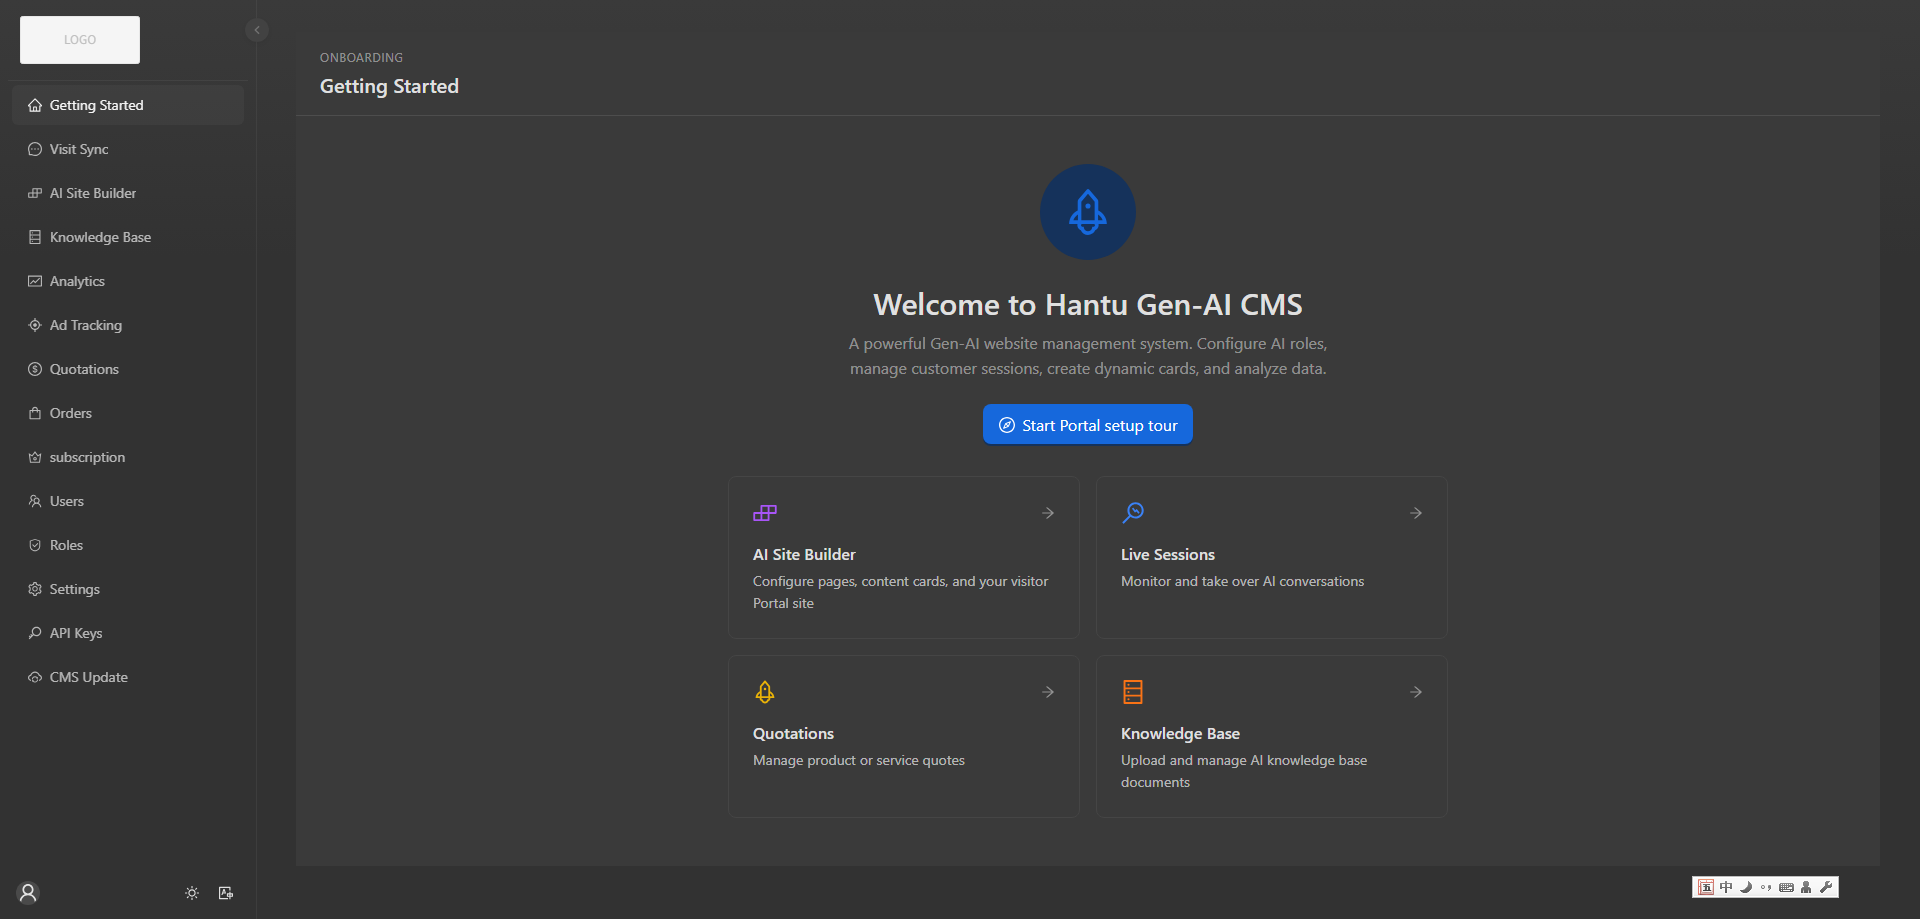Click the Settings gear icon in sidebar
This screenshot has height=919, width=1920.
click(35, 589)
